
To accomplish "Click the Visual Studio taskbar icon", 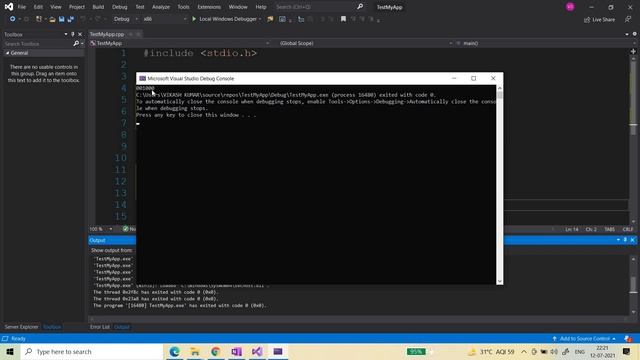I will click(257, 351).
